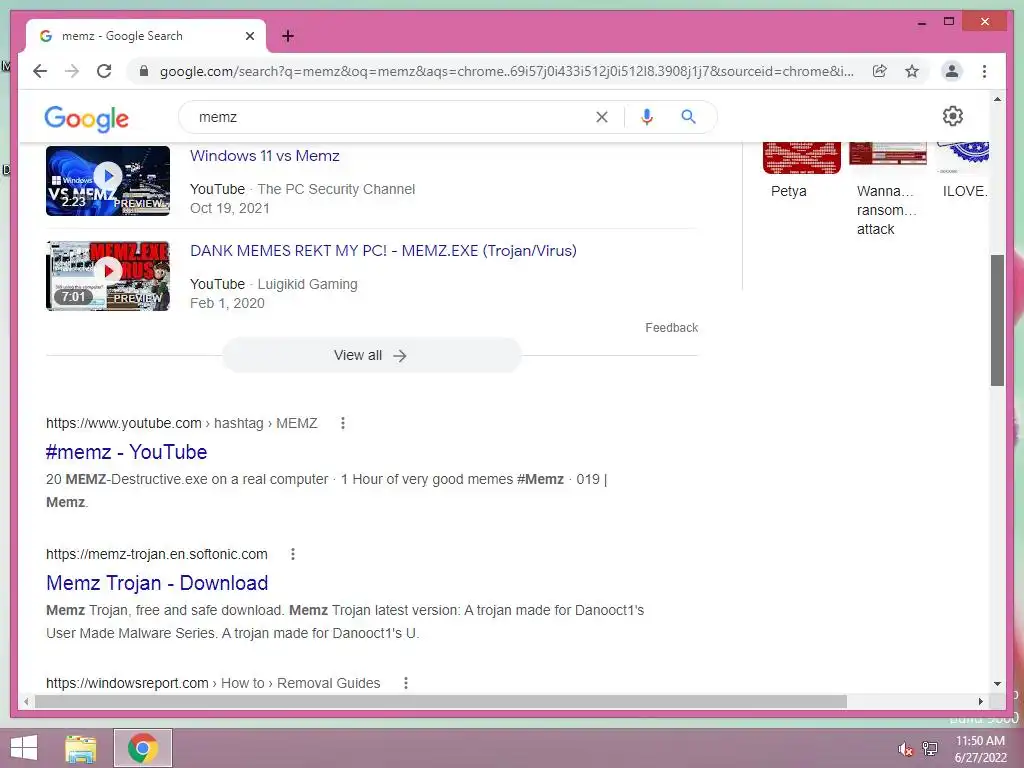Submit search with magnifier icon

click(x=688, y=117)
